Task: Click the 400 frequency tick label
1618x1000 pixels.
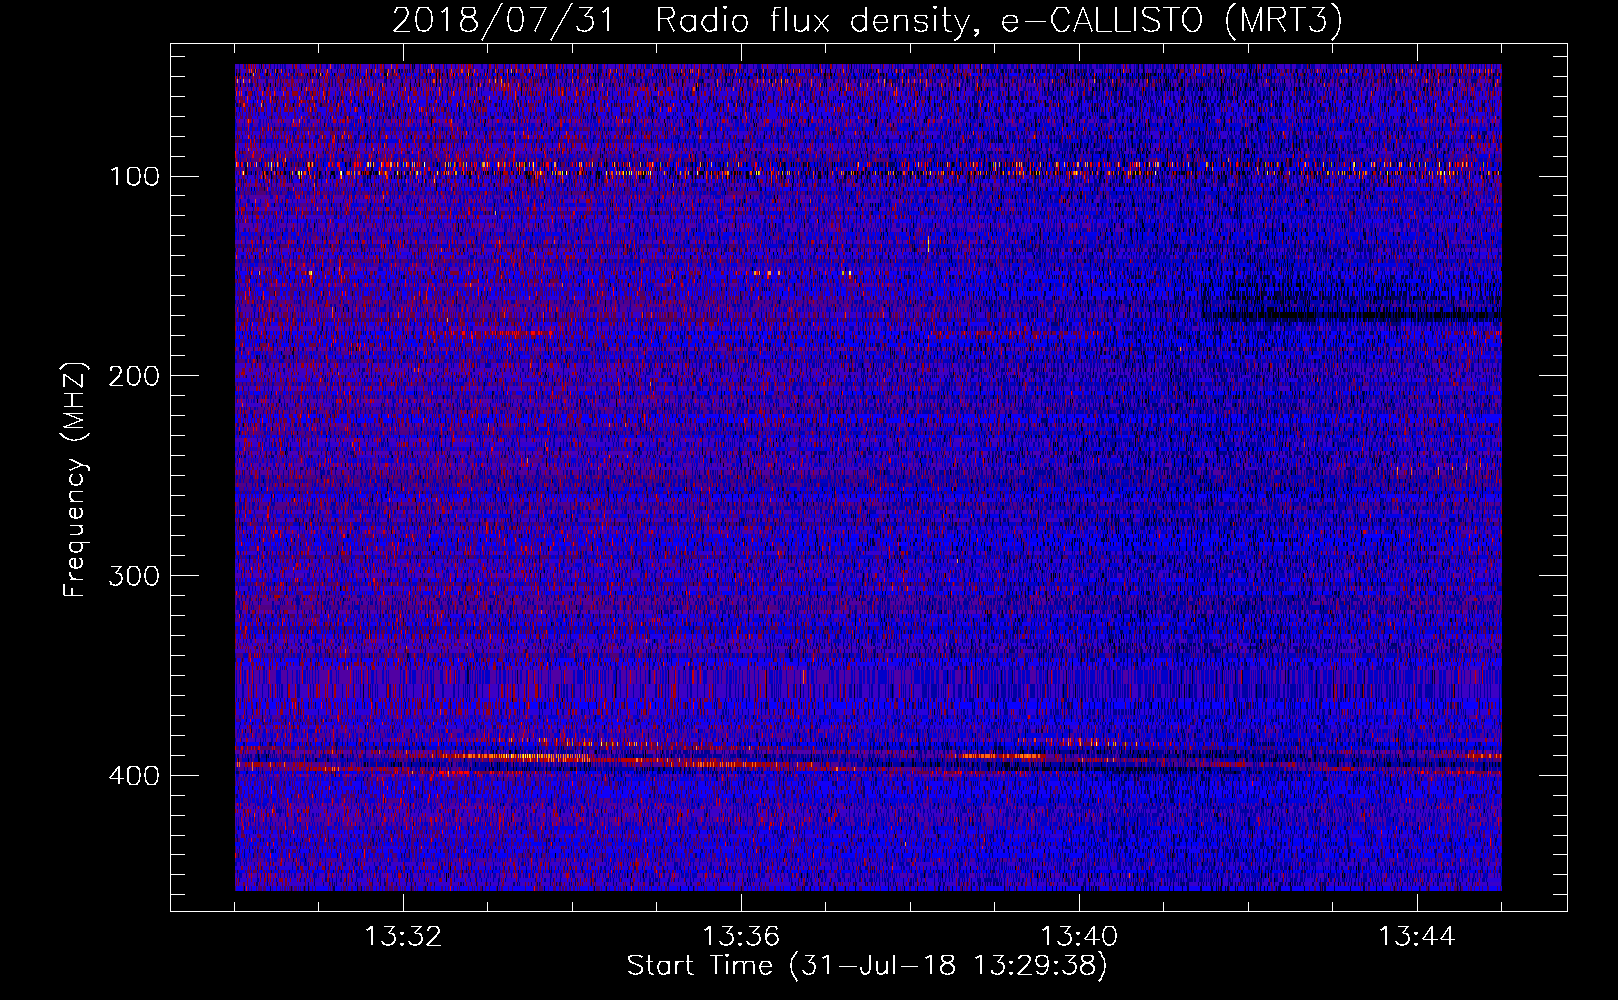Action: tap(134, 777)
